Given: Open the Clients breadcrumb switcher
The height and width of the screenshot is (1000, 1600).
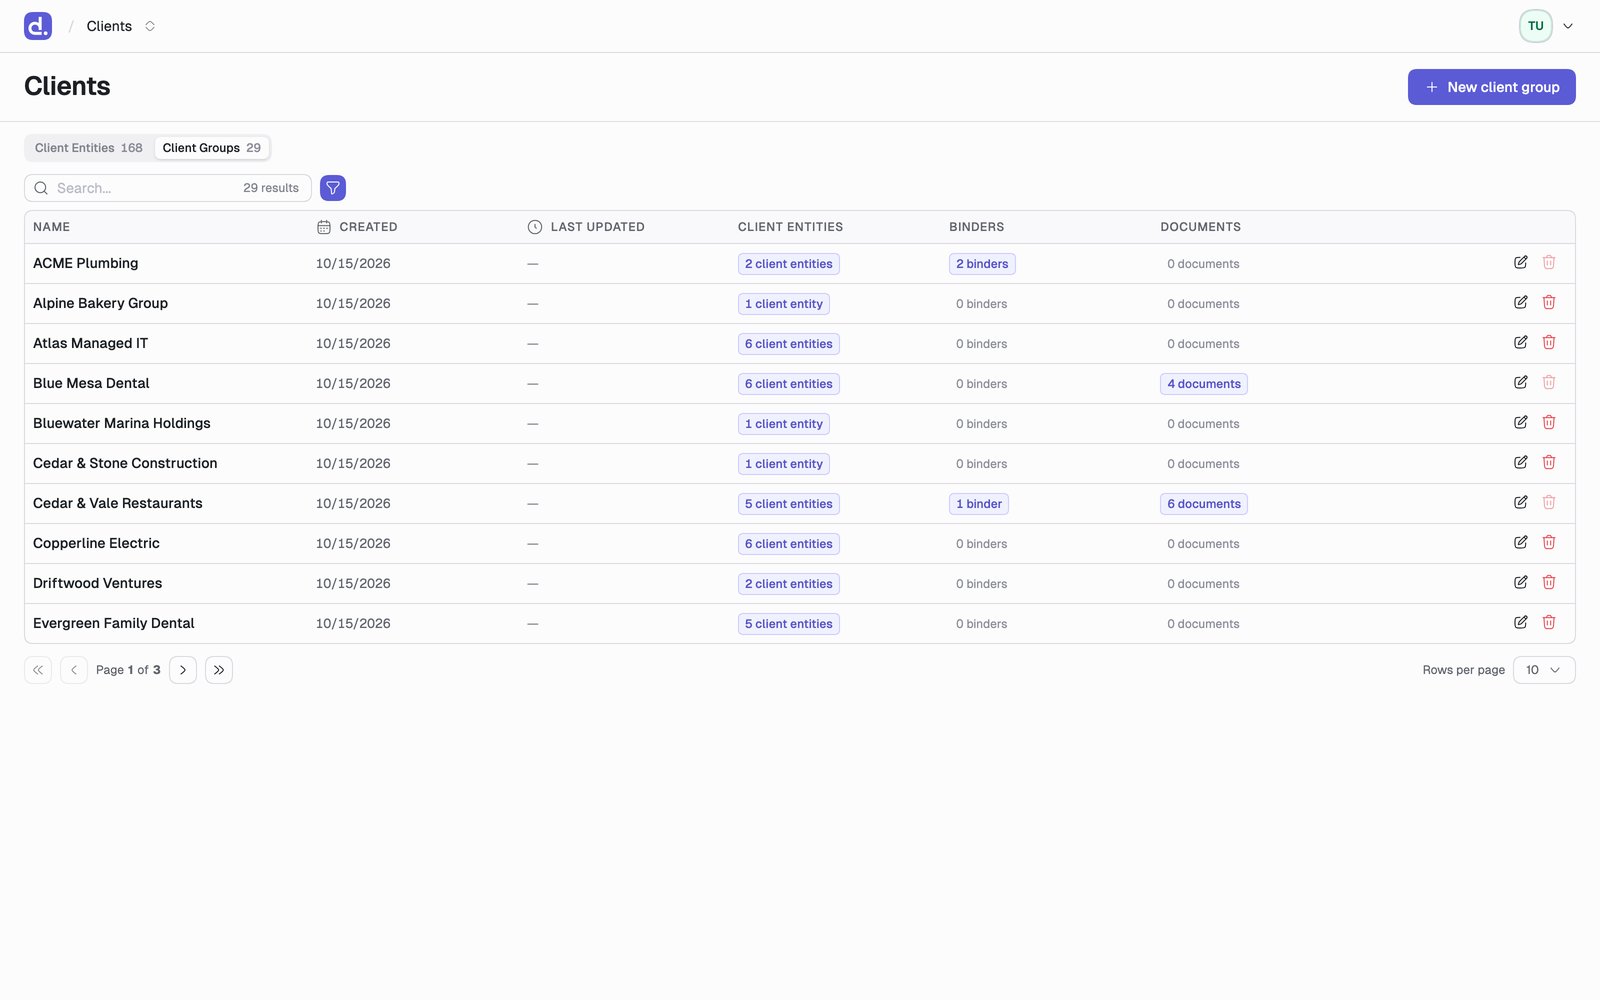Looking at the screenshot, I should tap(150, 26).
